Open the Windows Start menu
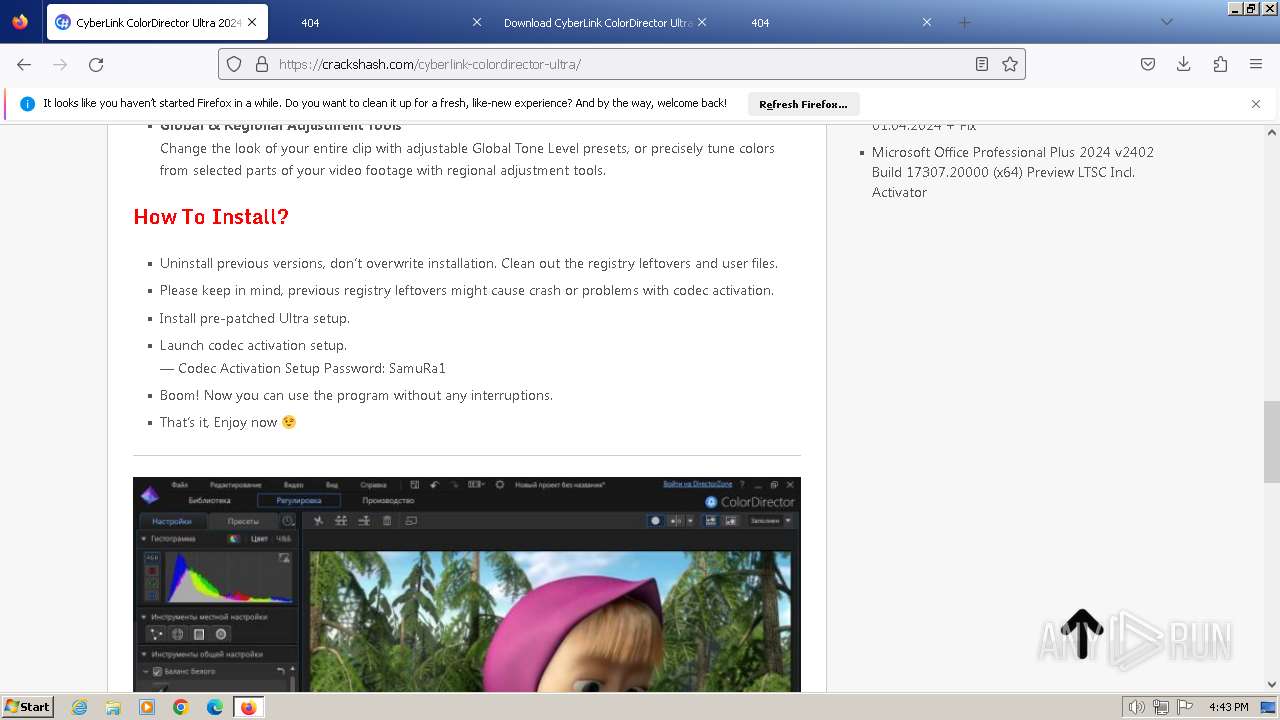The image size is (1280, 720). click(x=28, y=706)
